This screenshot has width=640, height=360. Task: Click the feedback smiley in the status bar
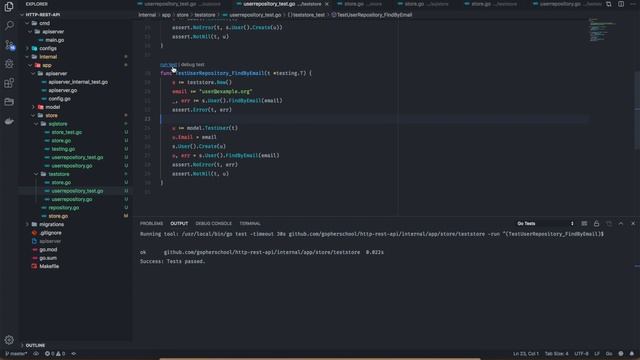coord(621,353)
